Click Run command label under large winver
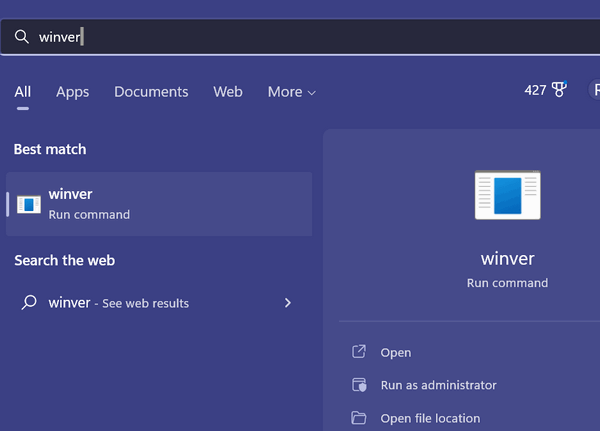The width and height of the screenshot is (600, 431). [x=507, y=283]
